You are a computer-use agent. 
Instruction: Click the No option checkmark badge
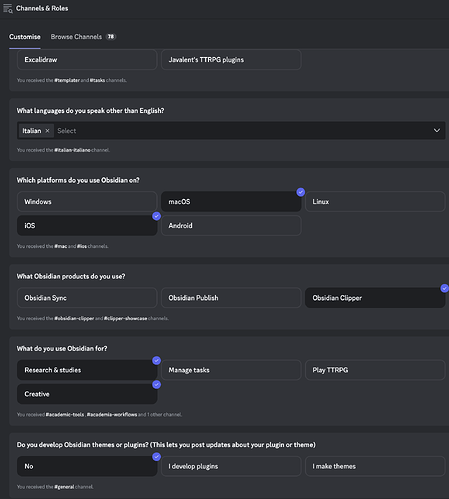coord(156,457)
